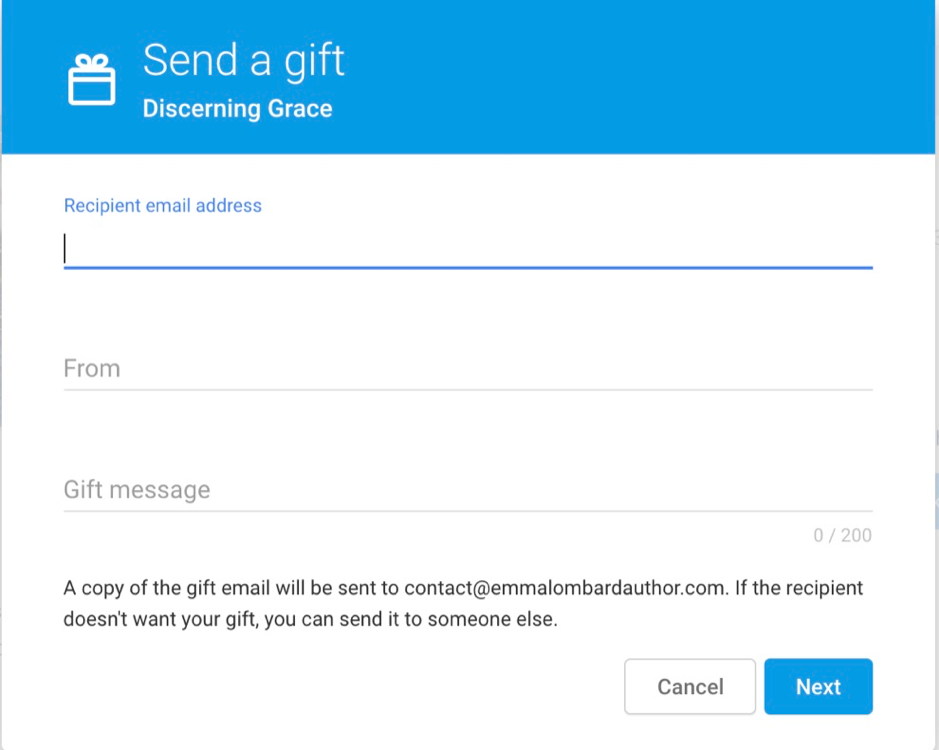Click the 'Send a gift' heading
Image resolution: width=939 pixels, height=750 pixels.
click(244, 61)
